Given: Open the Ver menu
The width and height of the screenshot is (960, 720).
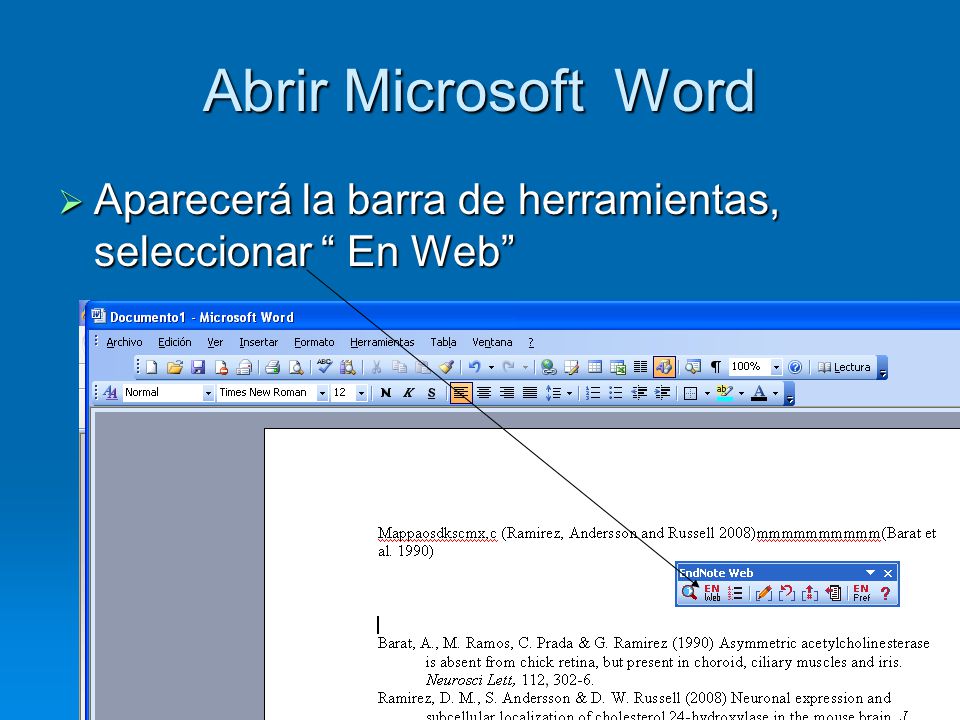Looking at the screenshot, I should pos(215,342).
